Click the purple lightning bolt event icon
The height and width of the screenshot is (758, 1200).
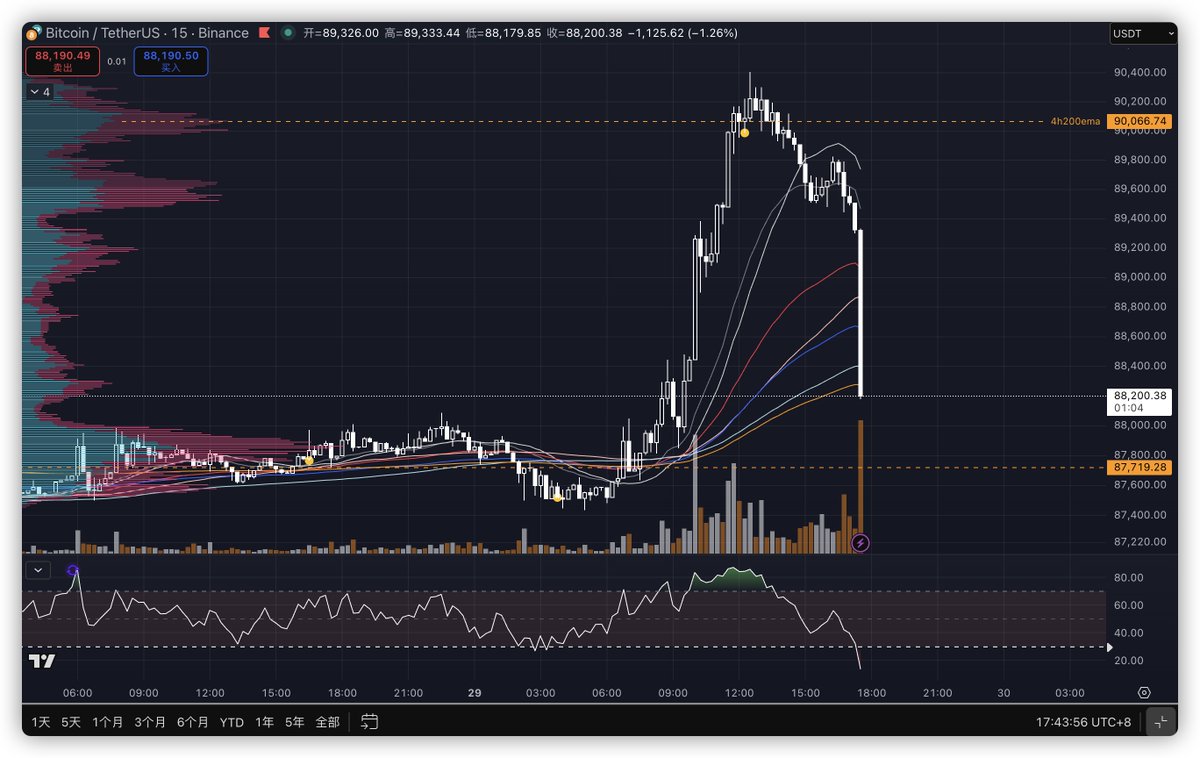[x=860, y=543]
